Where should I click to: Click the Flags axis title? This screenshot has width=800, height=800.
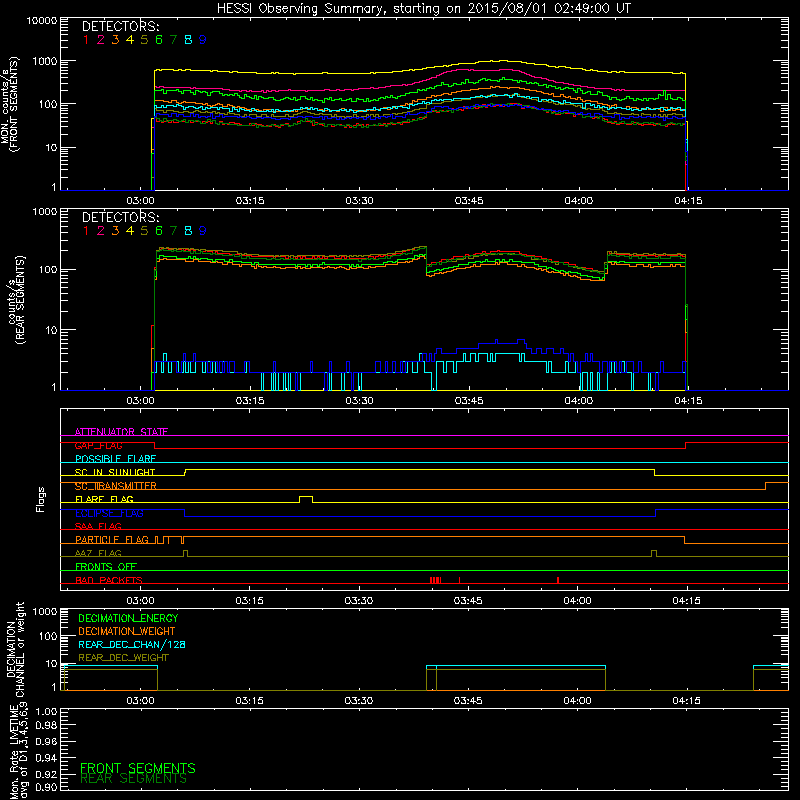click(41, 499)
